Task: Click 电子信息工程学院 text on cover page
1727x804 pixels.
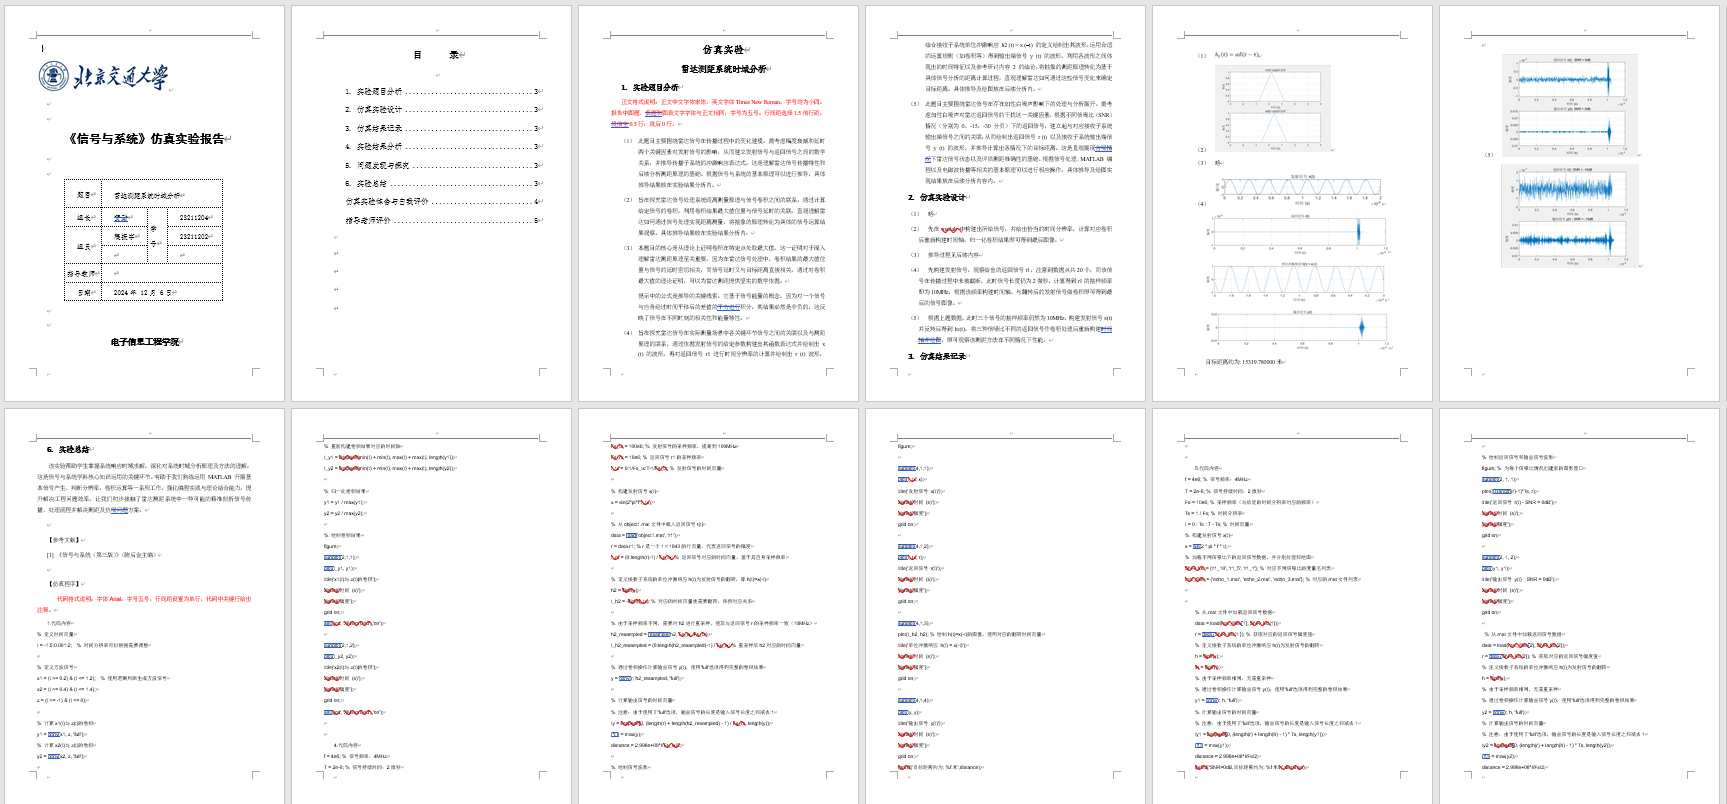Action: click(x=145, y=342)
